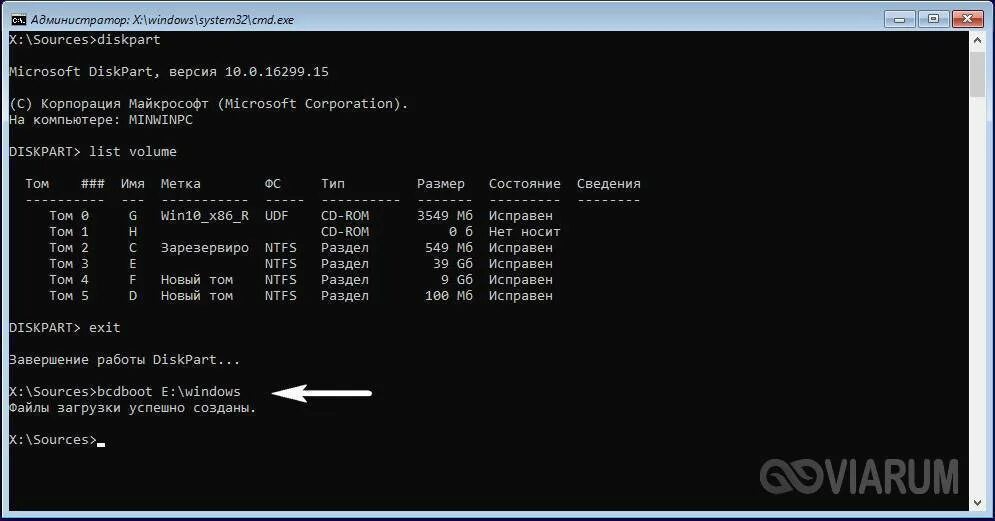The height and width of the screenshot is (521, 995).
Task: Click the window title bar text
Action: pyautogui.click(x=162, y=20)
